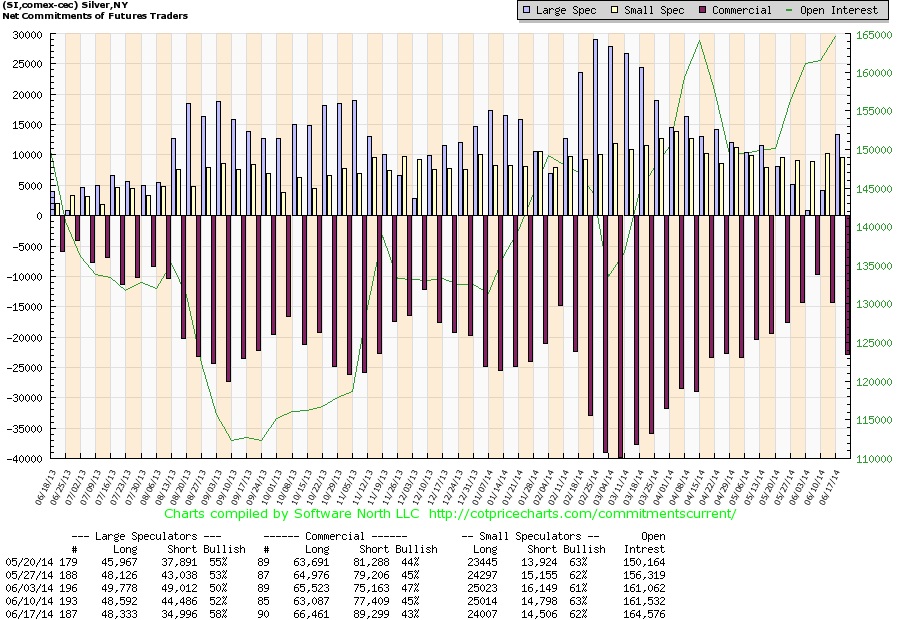The width and height of the screenshot is (900, 620).
Task: Click the Open Interest legend label
Action: click(839, 10)
